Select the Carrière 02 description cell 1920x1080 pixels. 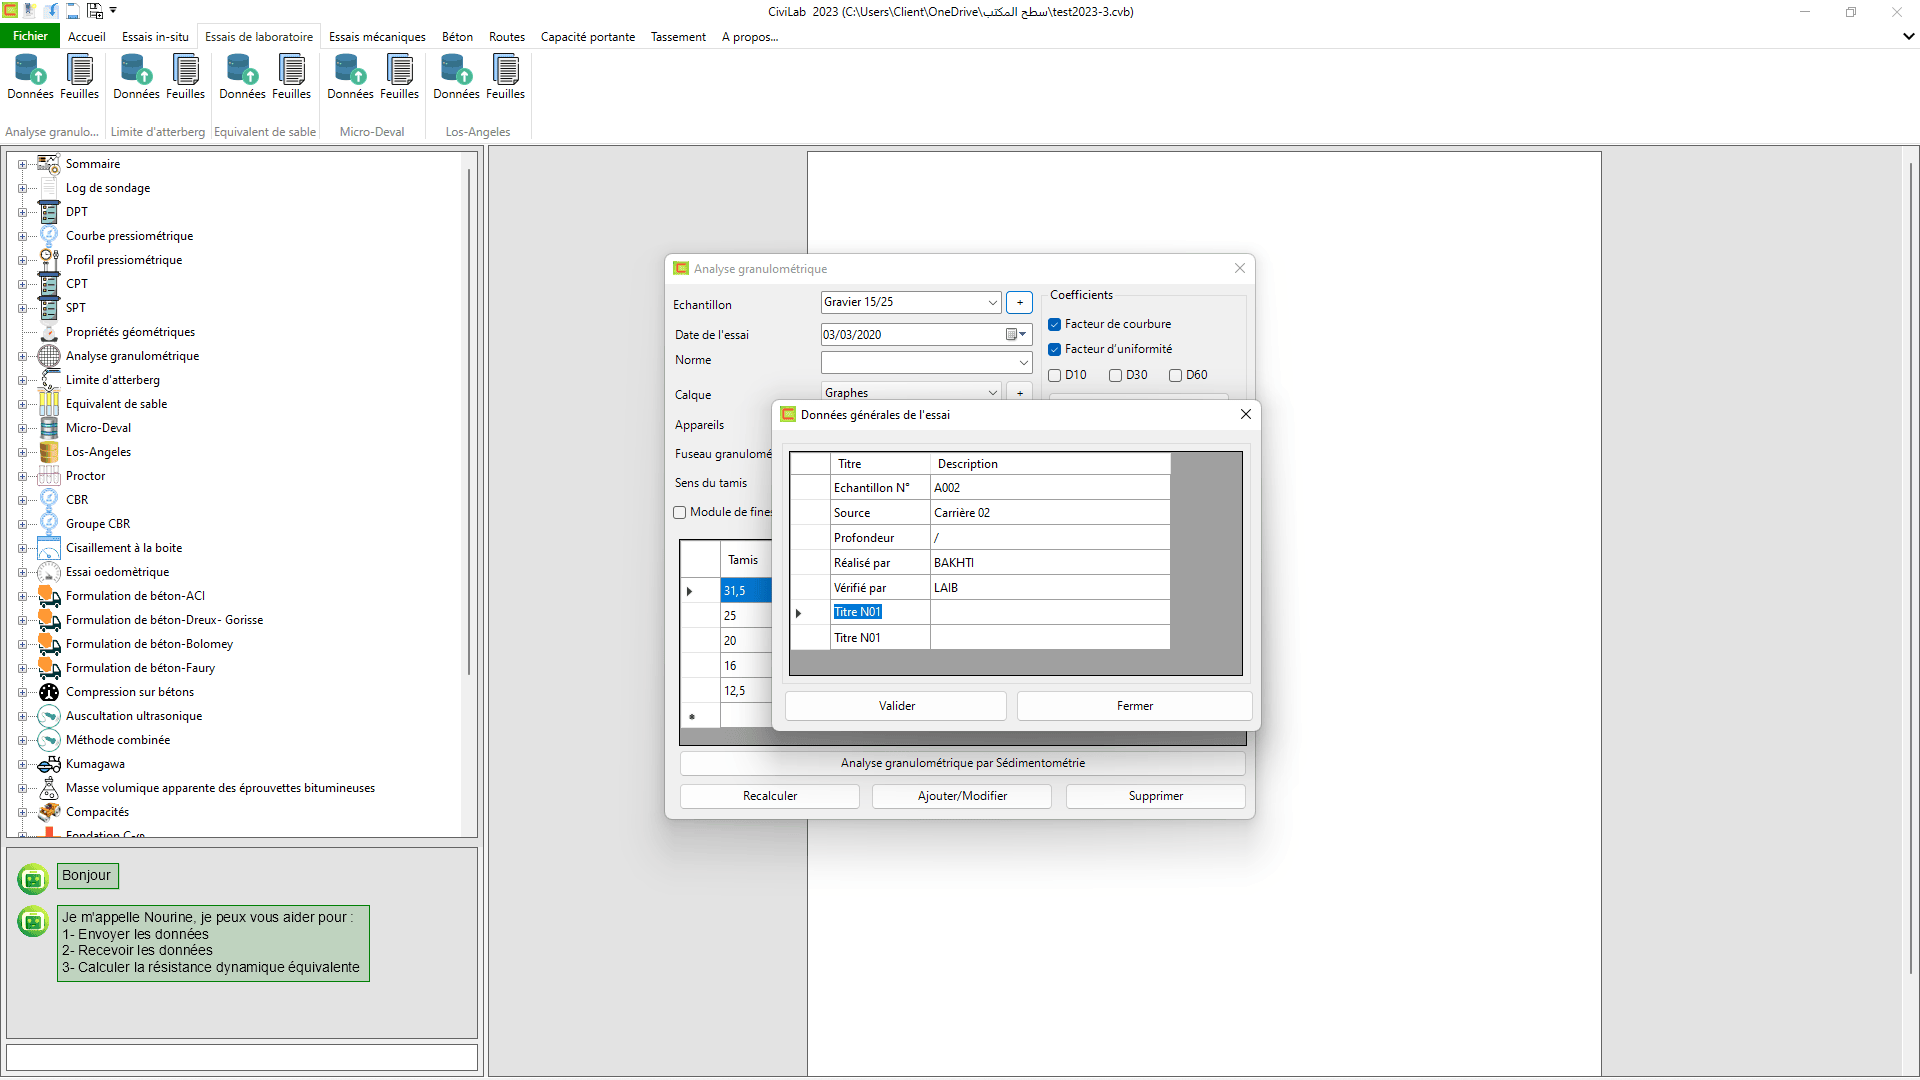point(1050,513)
